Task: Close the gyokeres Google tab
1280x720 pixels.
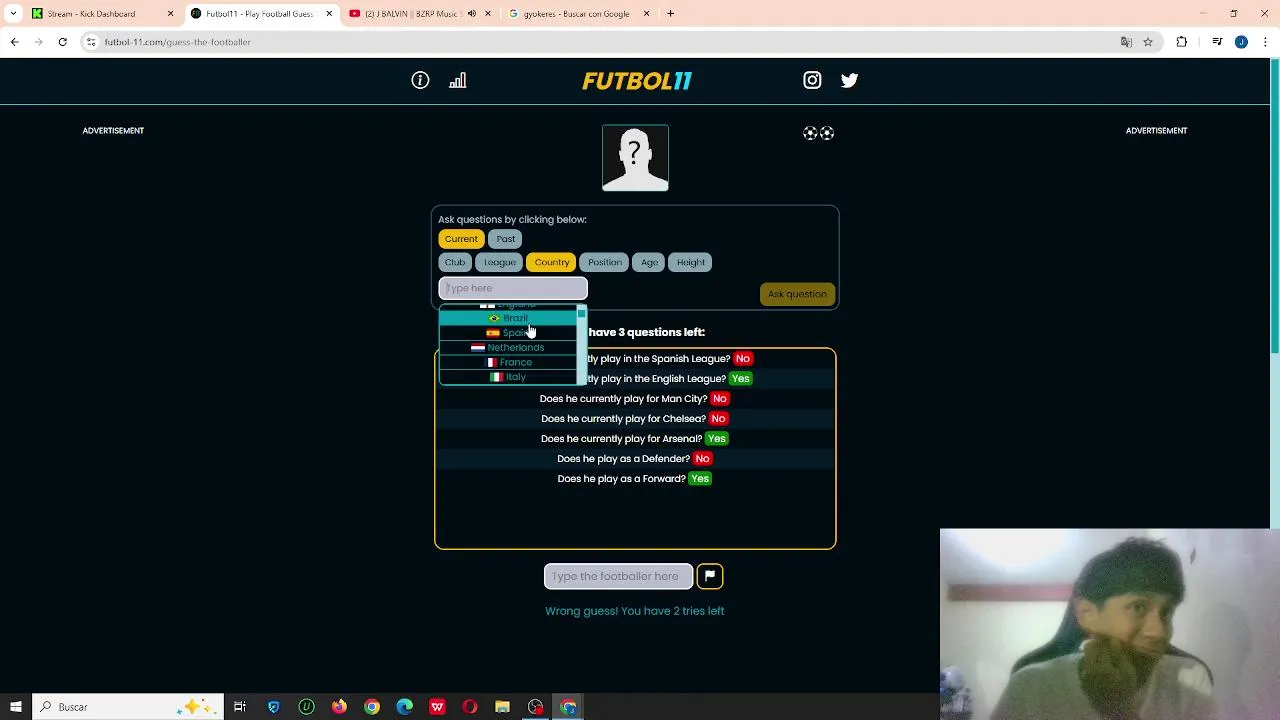Action: 646,14
